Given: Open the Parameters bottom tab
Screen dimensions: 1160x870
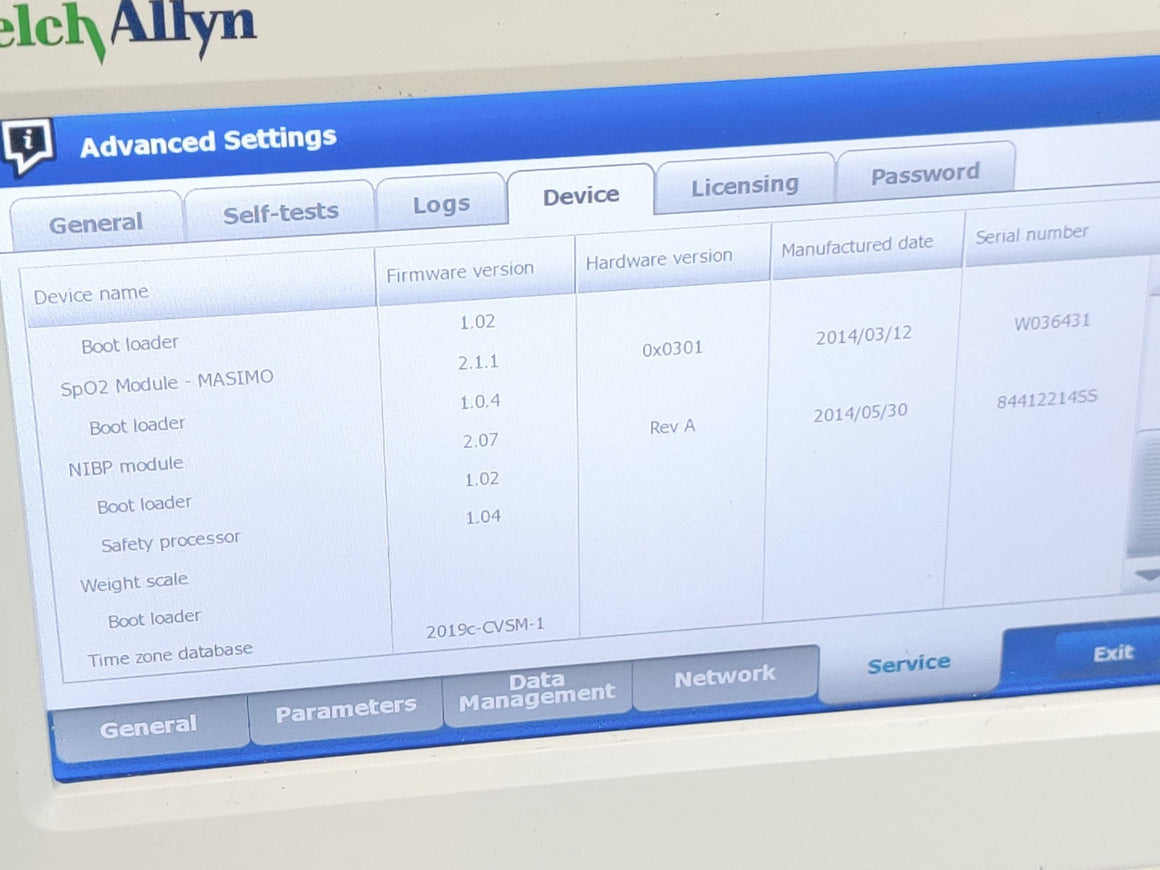Looking at the screenshot, I should click(x=345, y=710).
